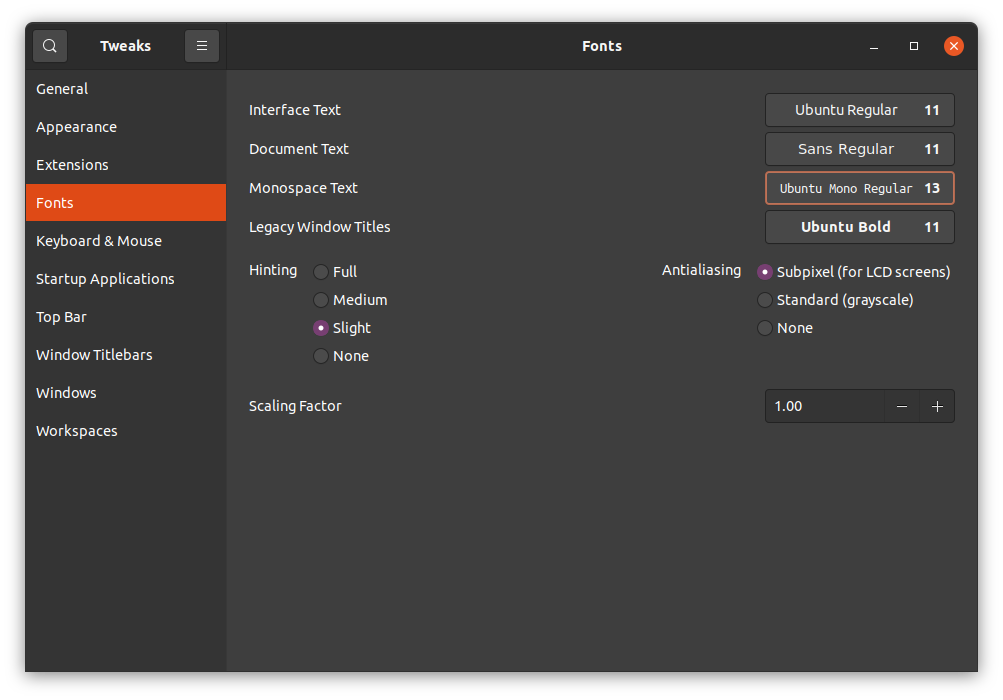
Task: Go to Workspaces settings
Action: pyautogui.click(x=126, y=431)
